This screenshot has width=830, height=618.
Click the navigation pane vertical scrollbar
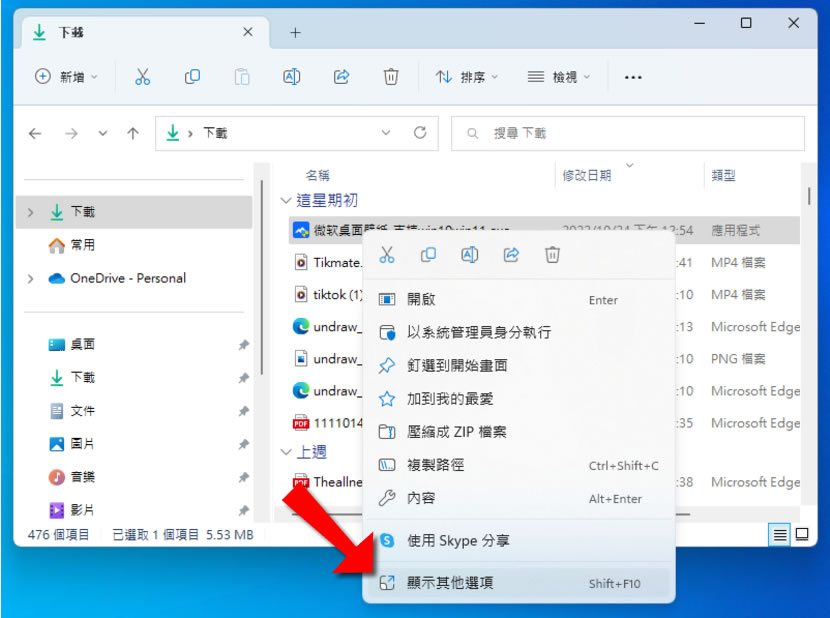pos(261,278)
